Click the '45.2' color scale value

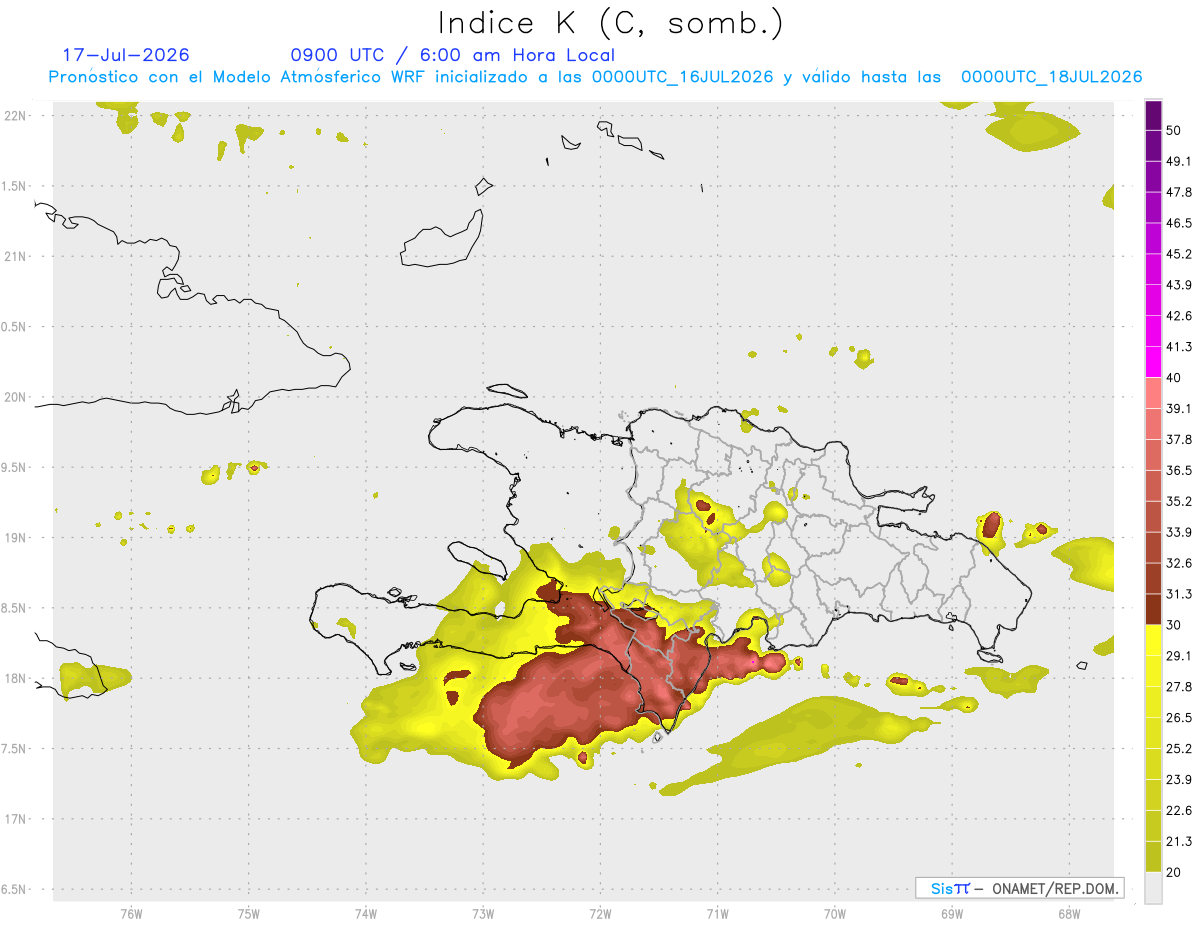[1179, 254]
